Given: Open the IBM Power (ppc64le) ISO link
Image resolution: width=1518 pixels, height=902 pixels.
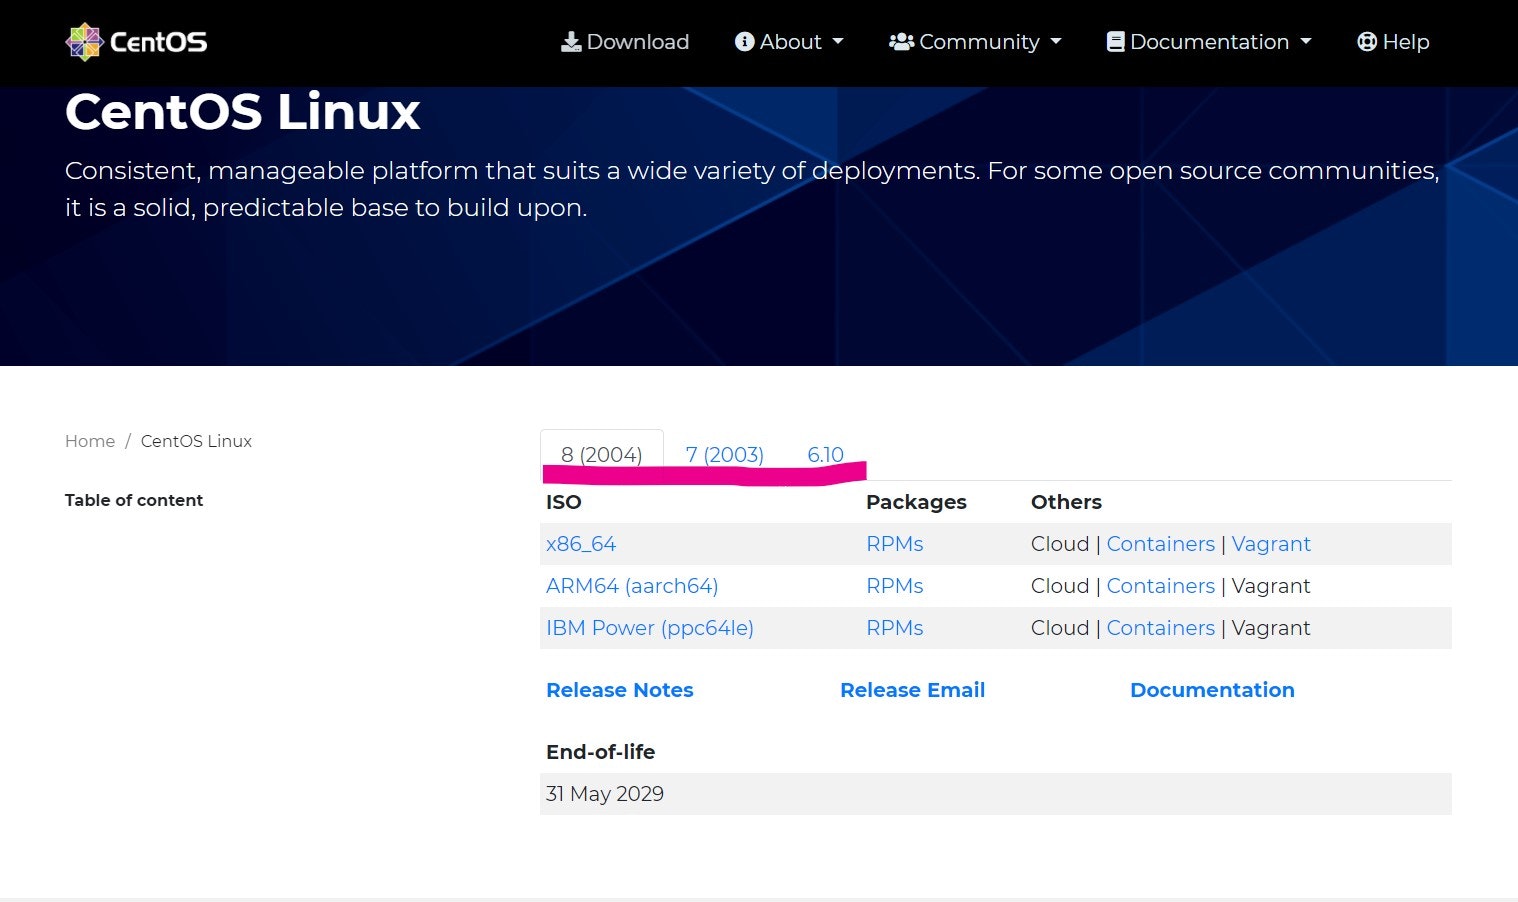Looking at the screenshot, I should (650, 628).
